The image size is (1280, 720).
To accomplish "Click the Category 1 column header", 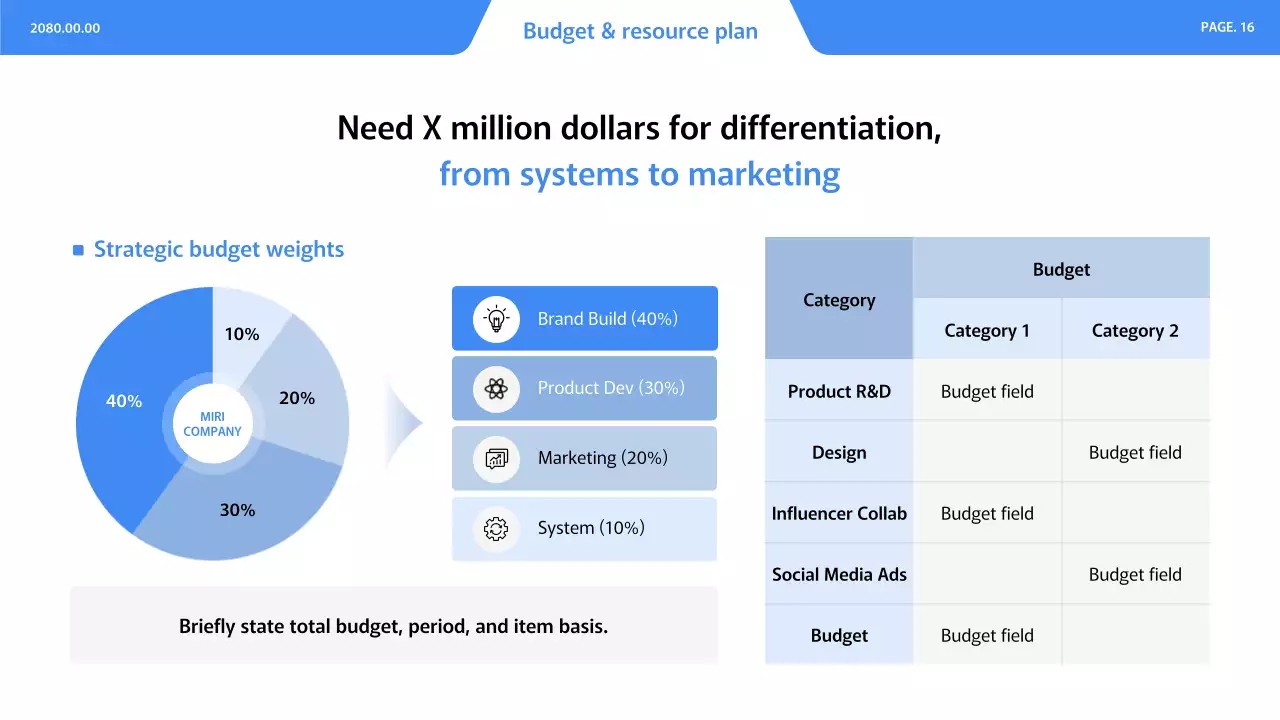I will pos(986,331).
